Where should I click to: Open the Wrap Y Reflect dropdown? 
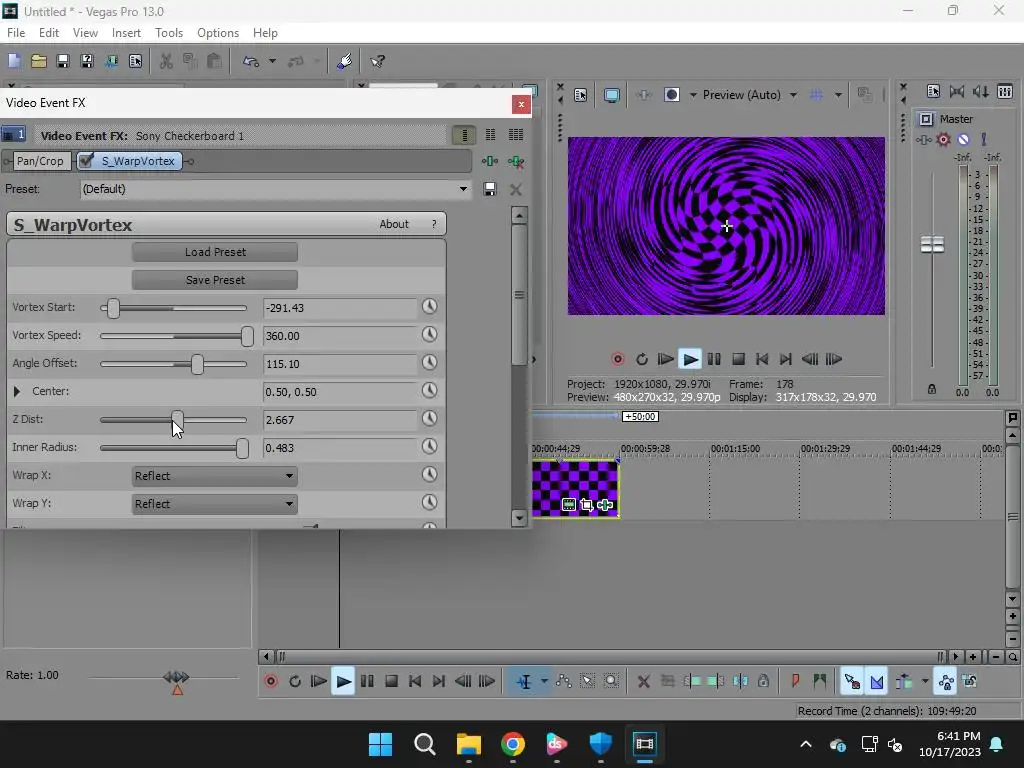(214, 504)
